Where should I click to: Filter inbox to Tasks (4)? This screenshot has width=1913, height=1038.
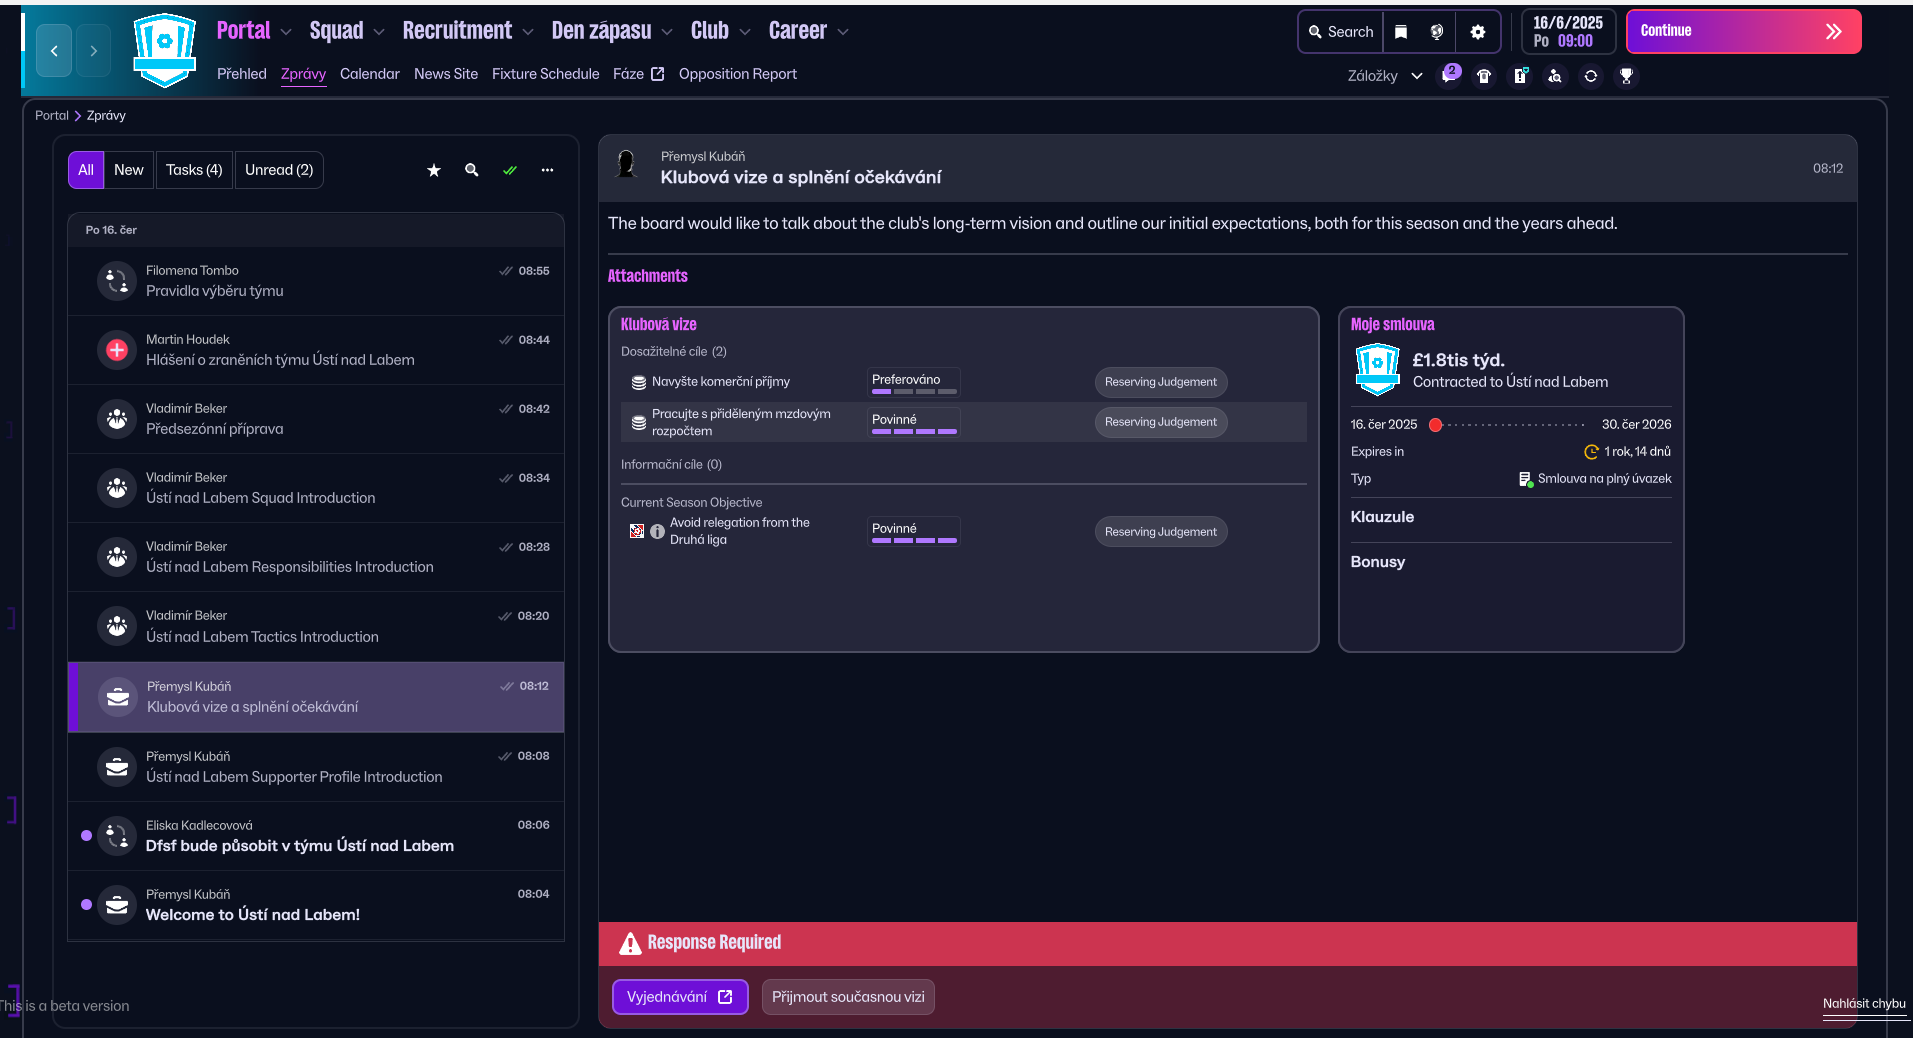pyautogui.click(x=194, y=171)
